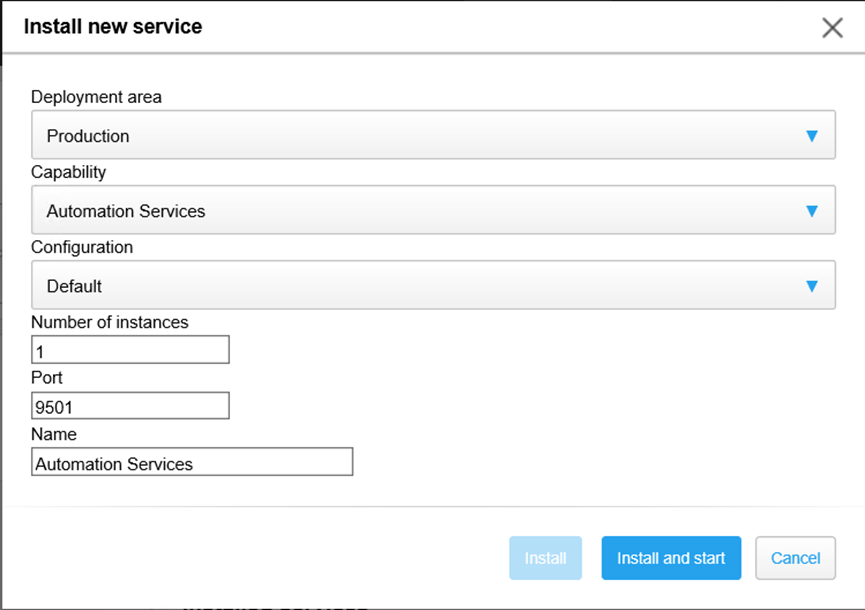Click into the Port field showing 9501
Viewport: 865px width, 610px height.
(x=130, y=406)
